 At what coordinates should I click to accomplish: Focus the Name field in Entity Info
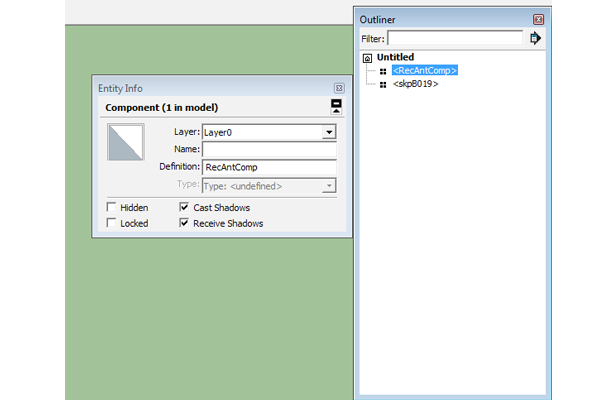tap(268, 149)
